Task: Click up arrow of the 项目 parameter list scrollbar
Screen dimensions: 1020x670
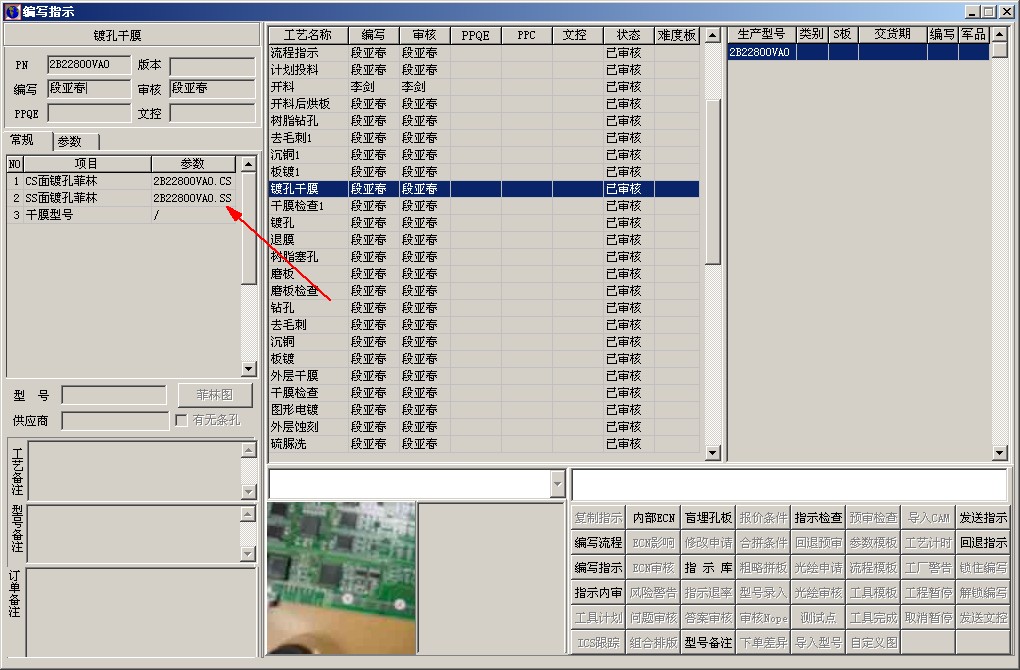Action: [x=248, y=164]
